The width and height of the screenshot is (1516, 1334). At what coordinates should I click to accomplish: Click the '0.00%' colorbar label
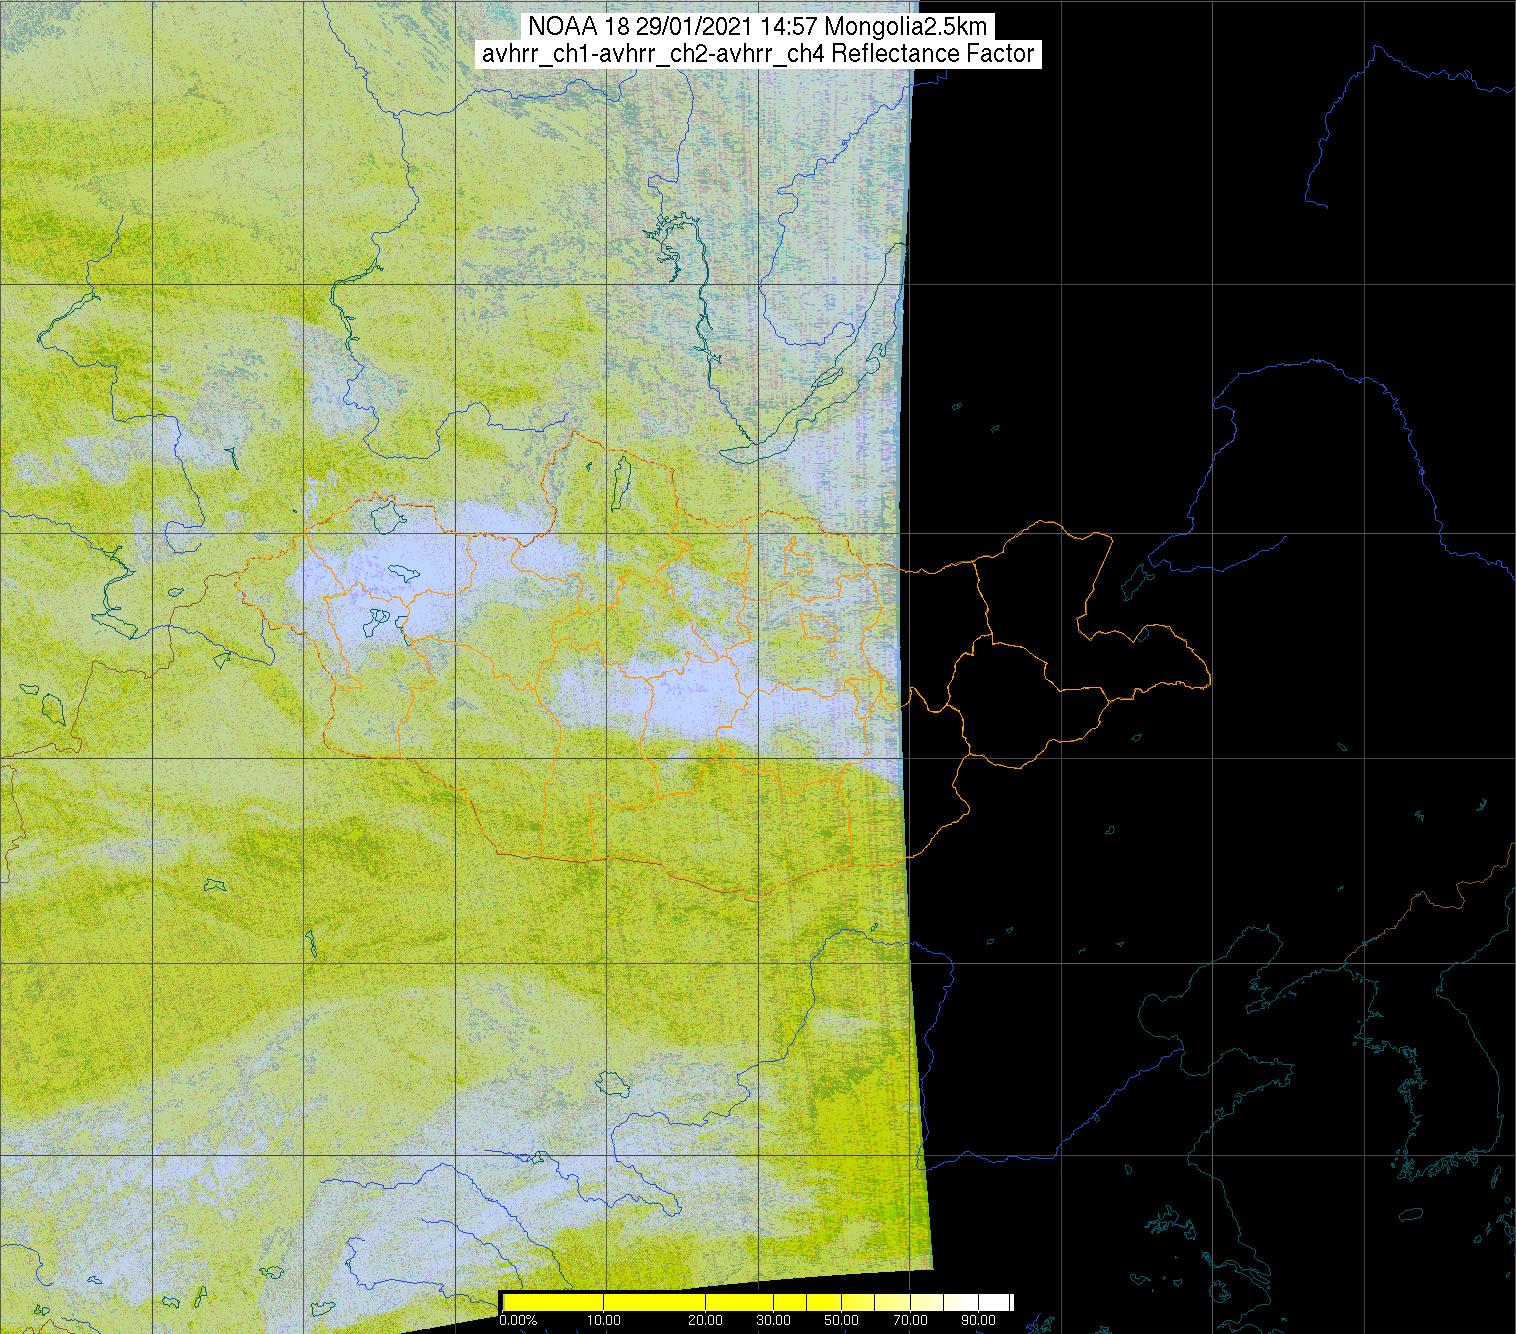tap(519, 1321)
